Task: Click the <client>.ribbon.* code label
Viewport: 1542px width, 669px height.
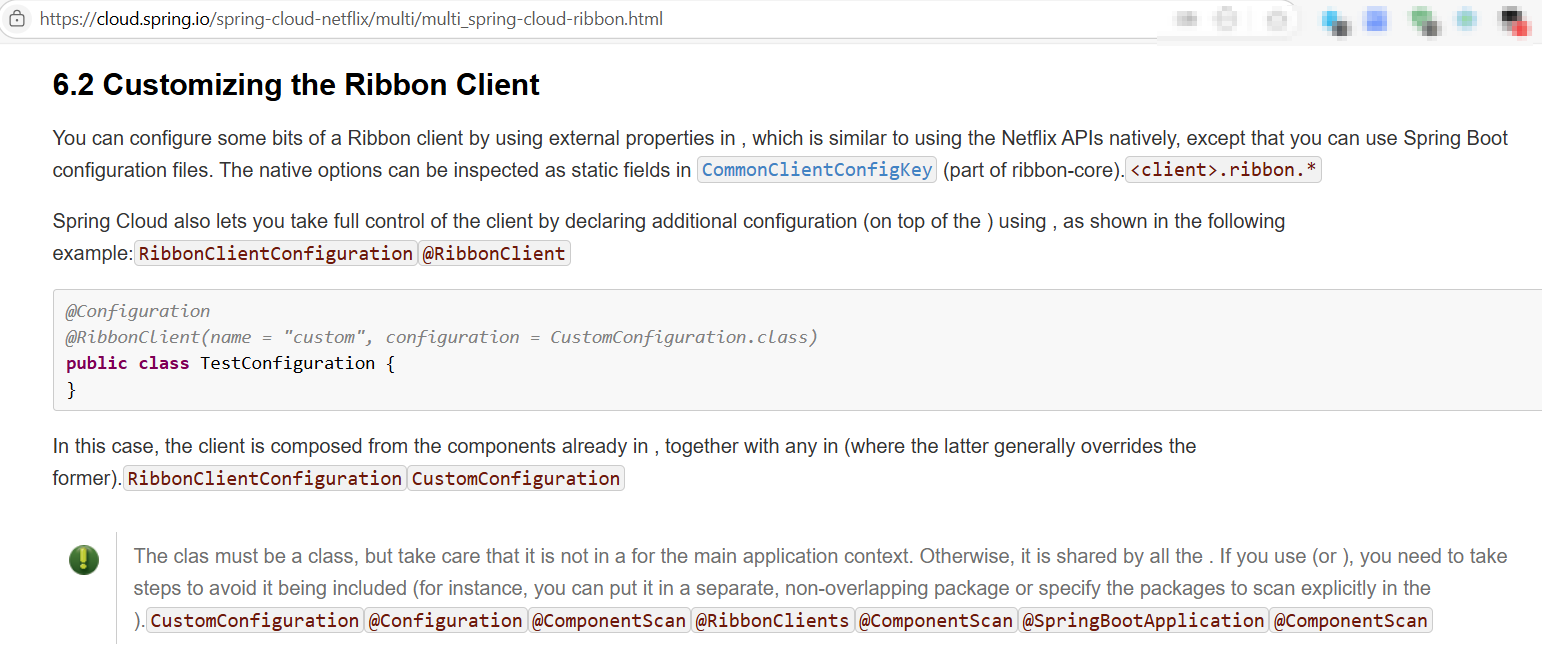Action: [x=1224, y=170]
